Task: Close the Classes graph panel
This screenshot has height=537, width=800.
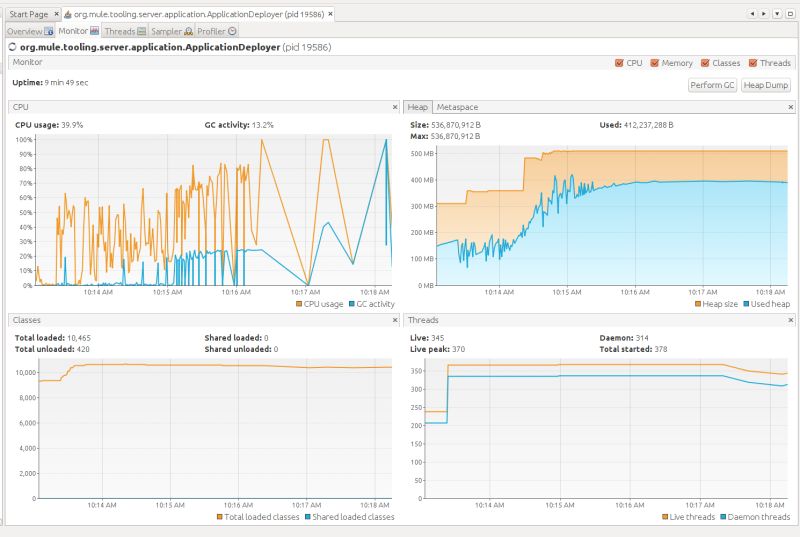Action: click(x=395, y=320)
